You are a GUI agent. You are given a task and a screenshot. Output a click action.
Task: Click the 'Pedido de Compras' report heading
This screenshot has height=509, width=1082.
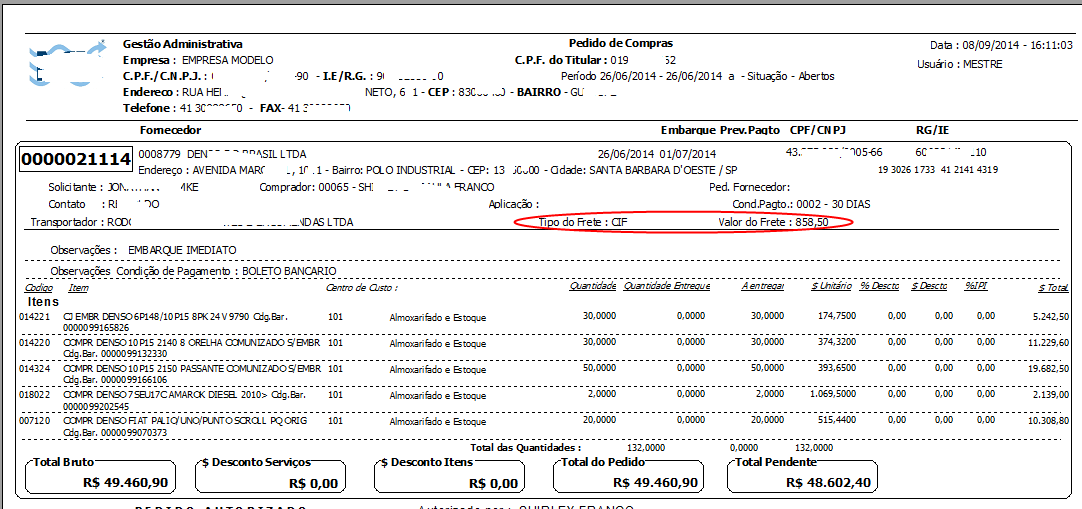pyautogui.click(x=621, y=43)
